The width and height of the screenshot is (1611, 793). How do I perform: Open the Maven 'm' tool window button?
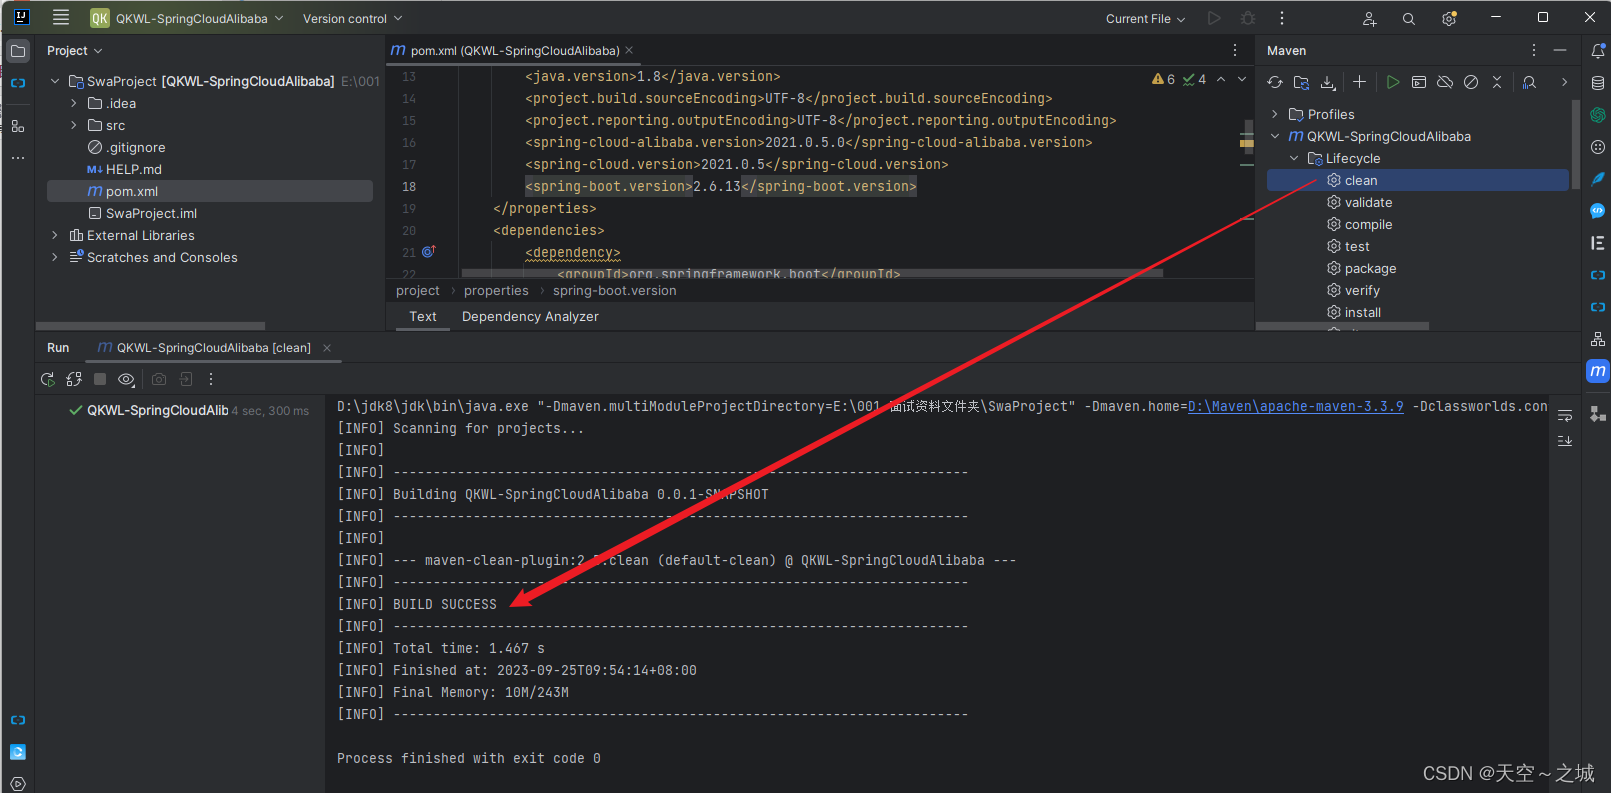(1598, 371)
